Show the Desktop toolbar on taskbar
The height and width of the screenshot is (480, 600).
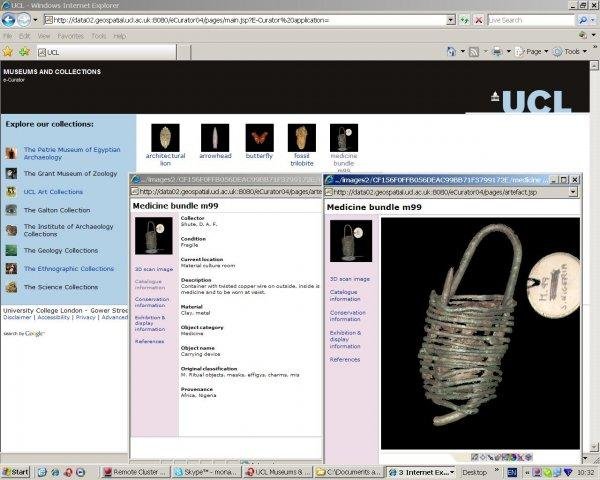point(474,472)
